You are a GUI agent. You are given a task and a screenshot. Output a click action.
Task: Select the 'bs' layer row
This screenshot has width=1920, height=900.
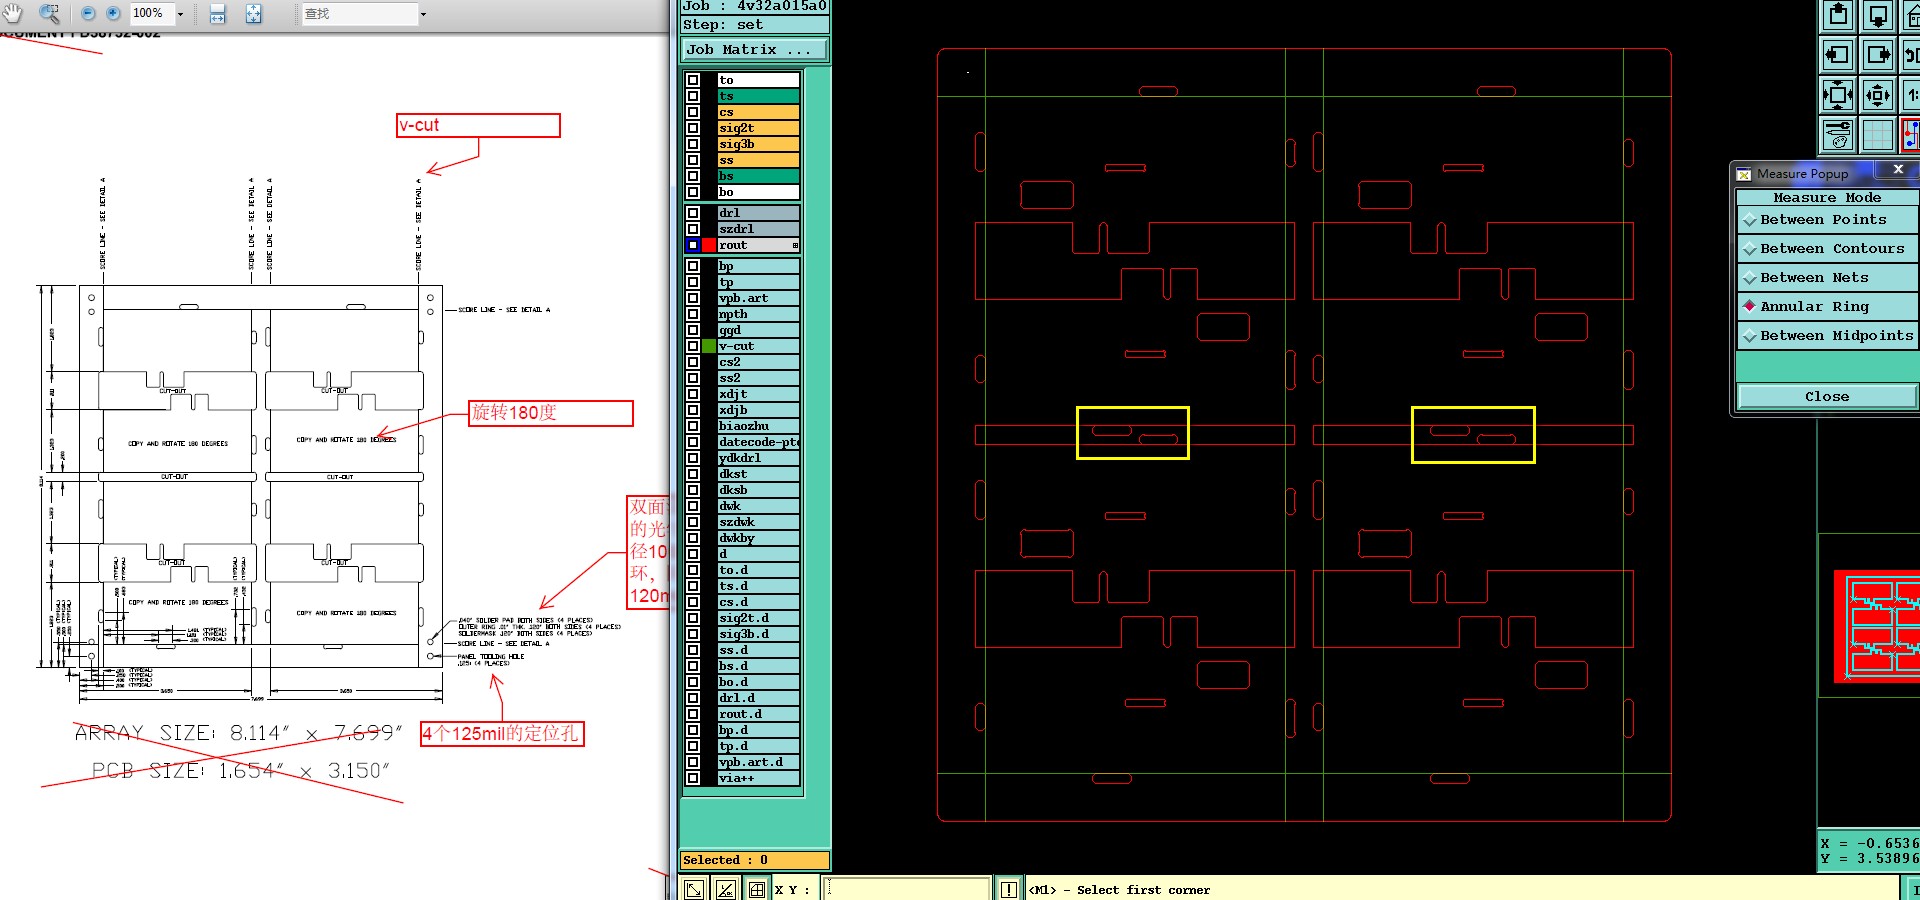coord(758,176)
